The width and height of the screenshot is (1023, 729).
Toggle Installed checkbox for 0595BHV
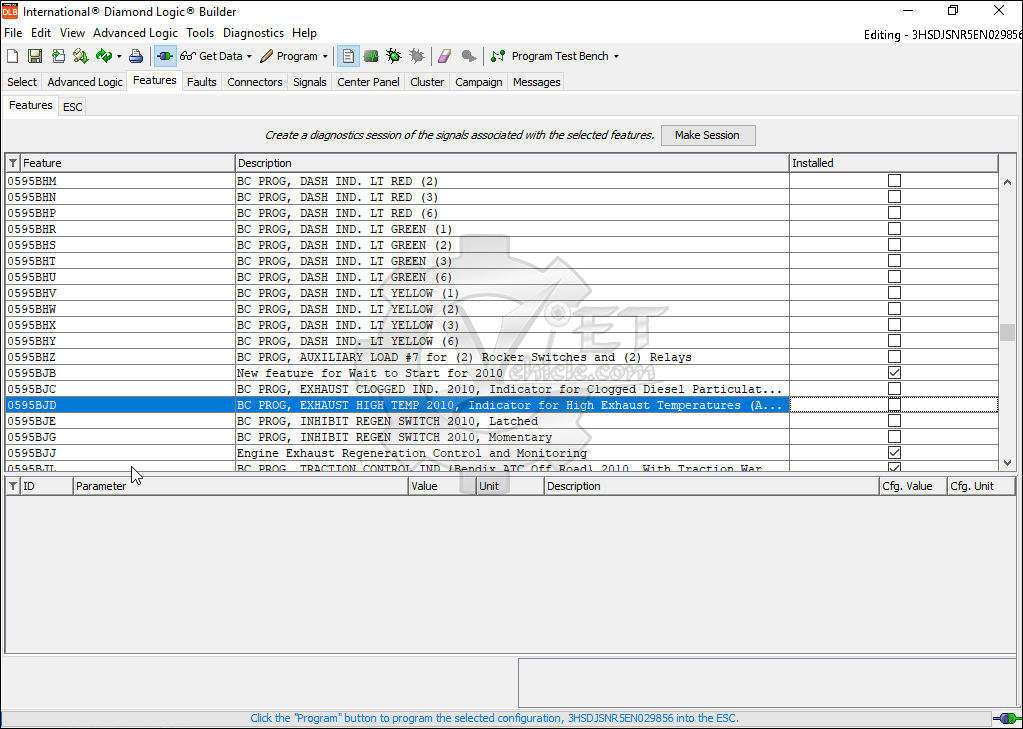[x=894, y=293]
